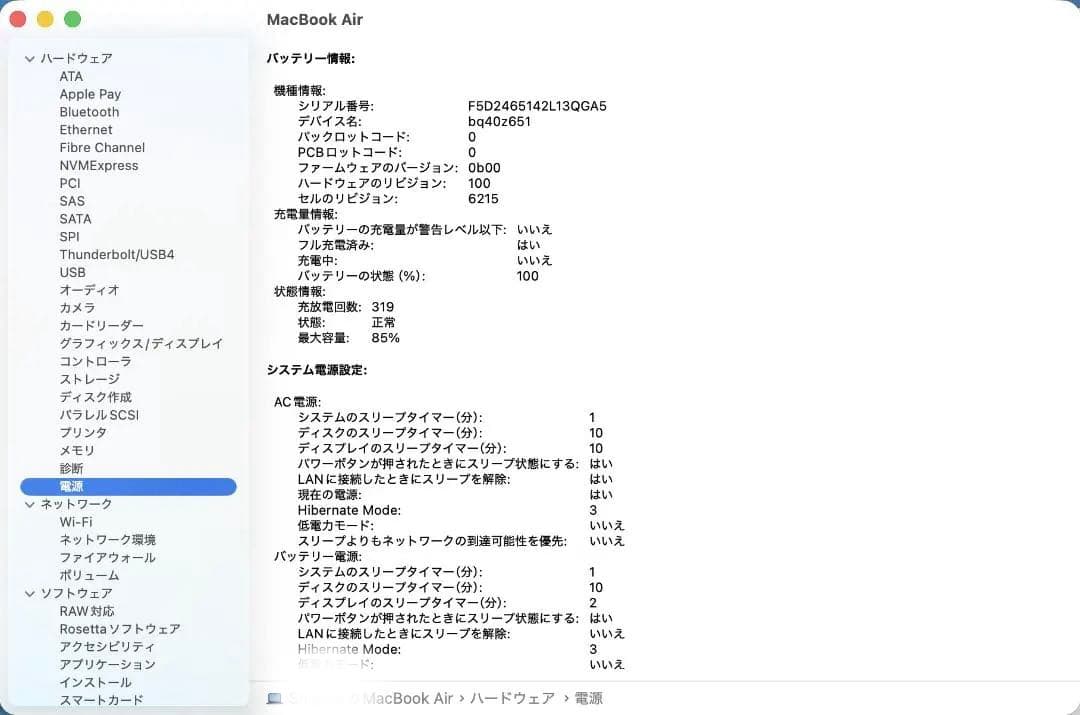Select Apple Pay hardware information

click(x=90, y=93)
